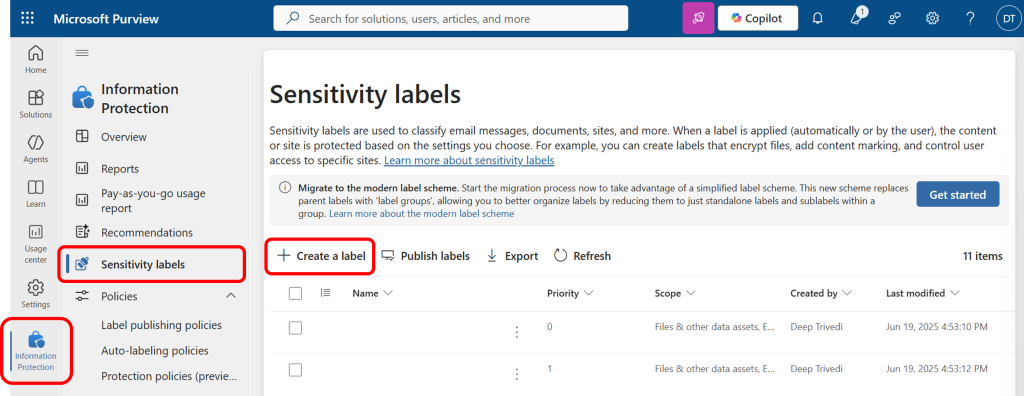1024x396 pixels.
Task: Open Solutions in the left rail
Action: coord(36,104)
